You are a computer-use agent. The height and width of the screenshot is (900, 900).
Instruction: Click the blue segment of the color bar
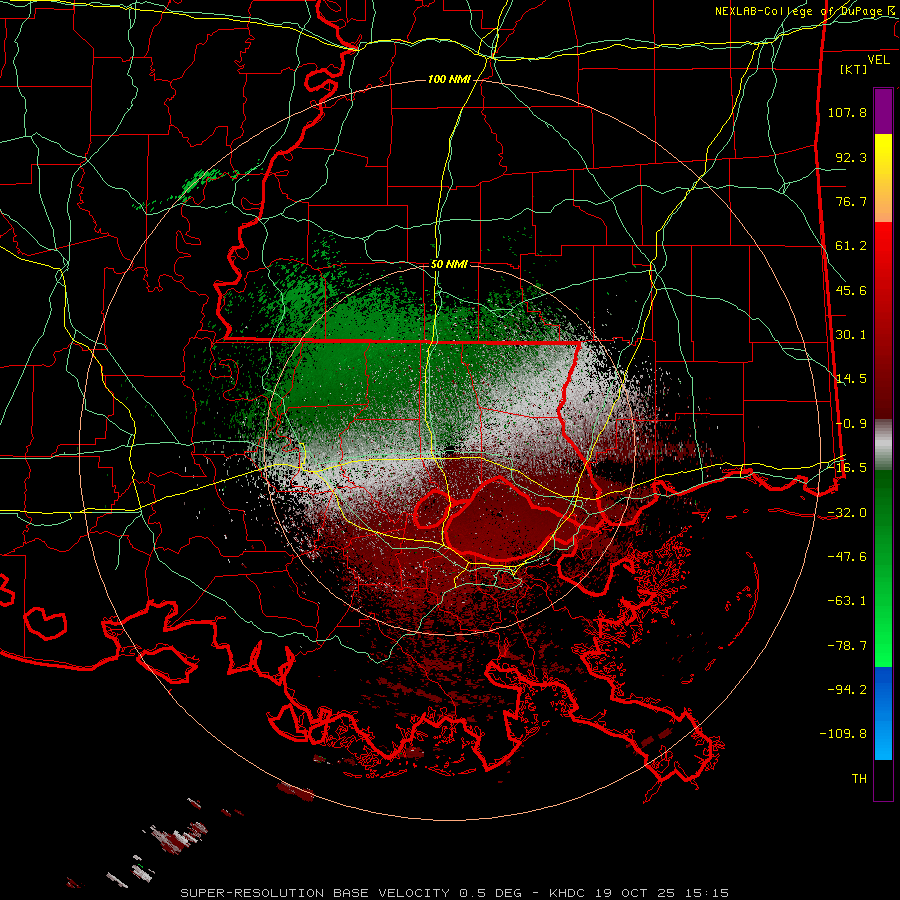[x=883, y=713]
